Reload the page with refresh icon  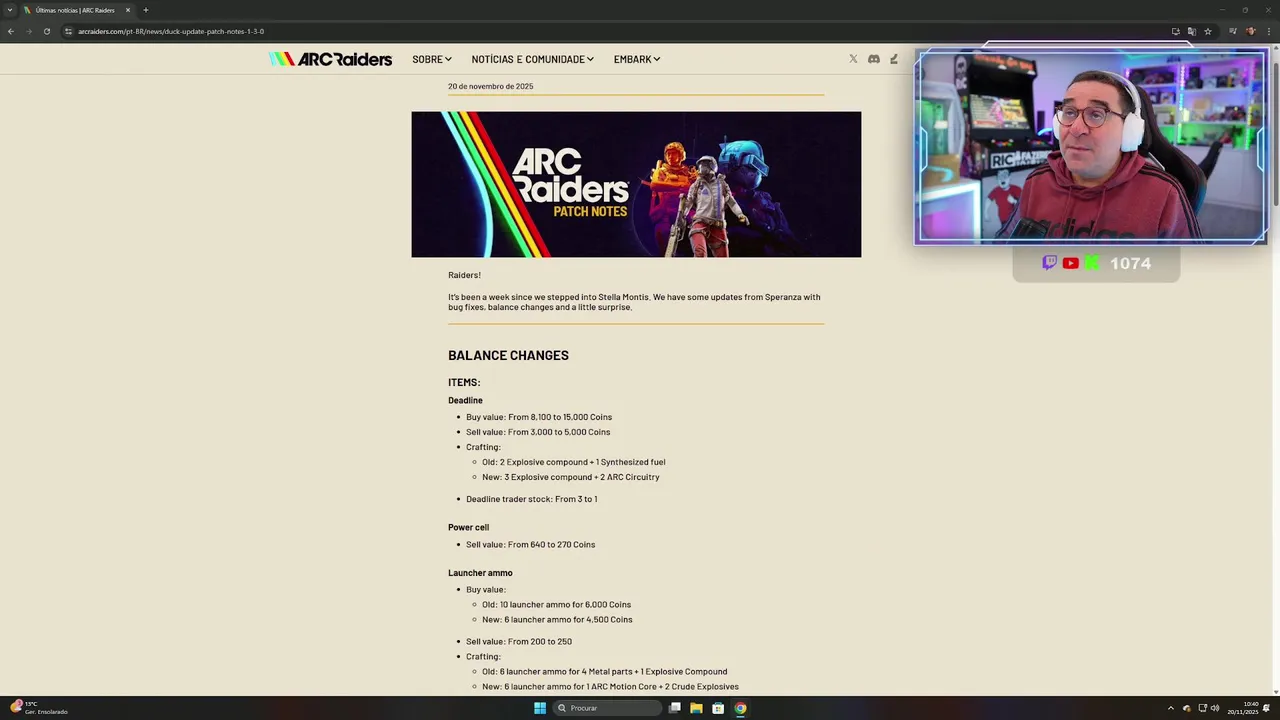(46, 31)
